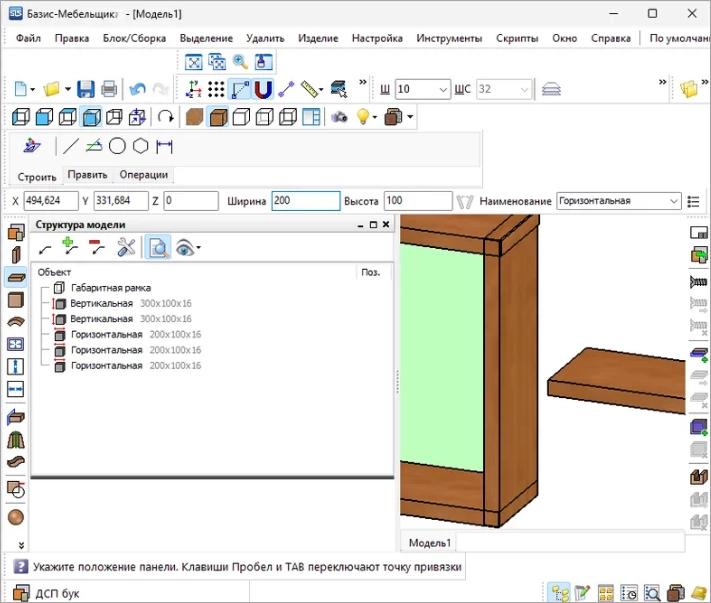Open the Справка menu
Screen dimensions: 711x603
[610, 38]
